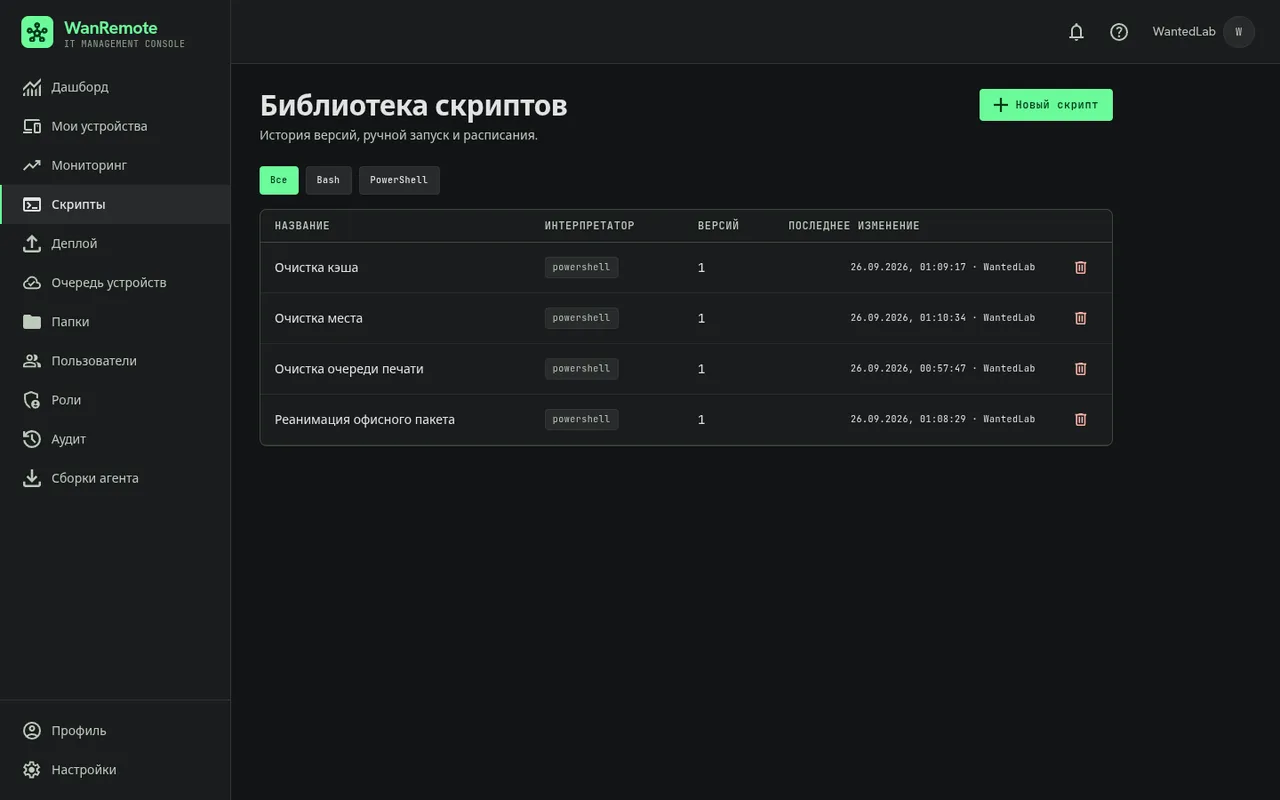Click timestamp 26.09.2026, 01:09:17
Image resolution: width=1280 pixels, height=800 pixels.
pyautogui.click(x=908, y=267)
